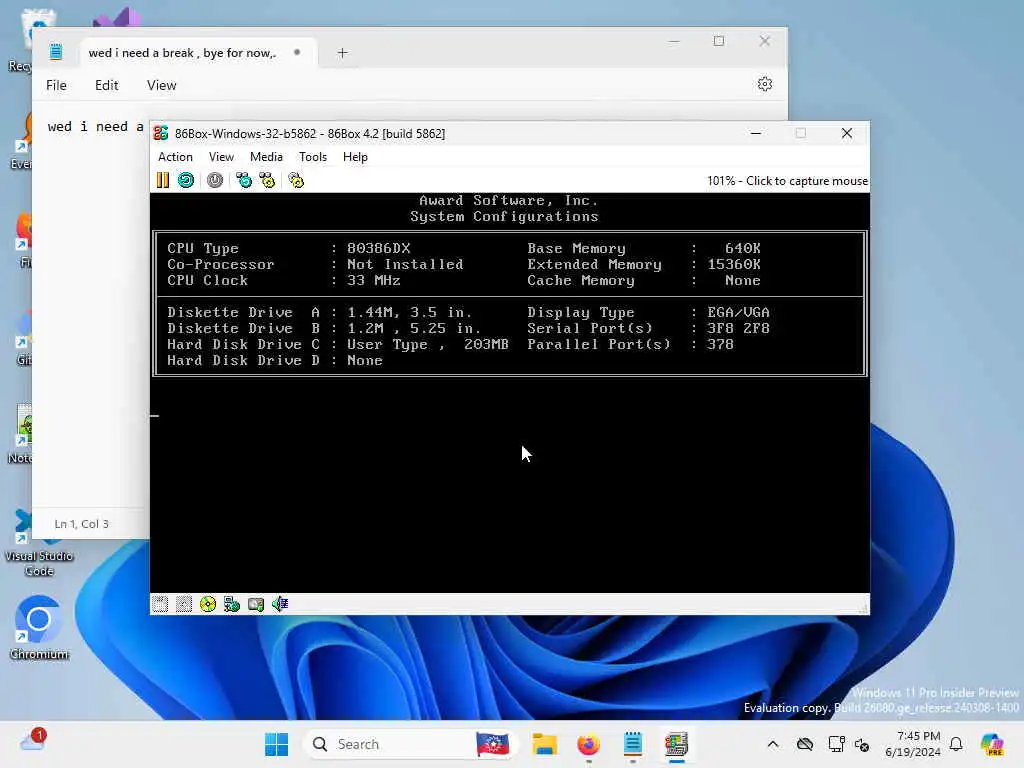Click the OneDrive cloud tray icon
Screen dimensions: 1024x768
[805, 744]
